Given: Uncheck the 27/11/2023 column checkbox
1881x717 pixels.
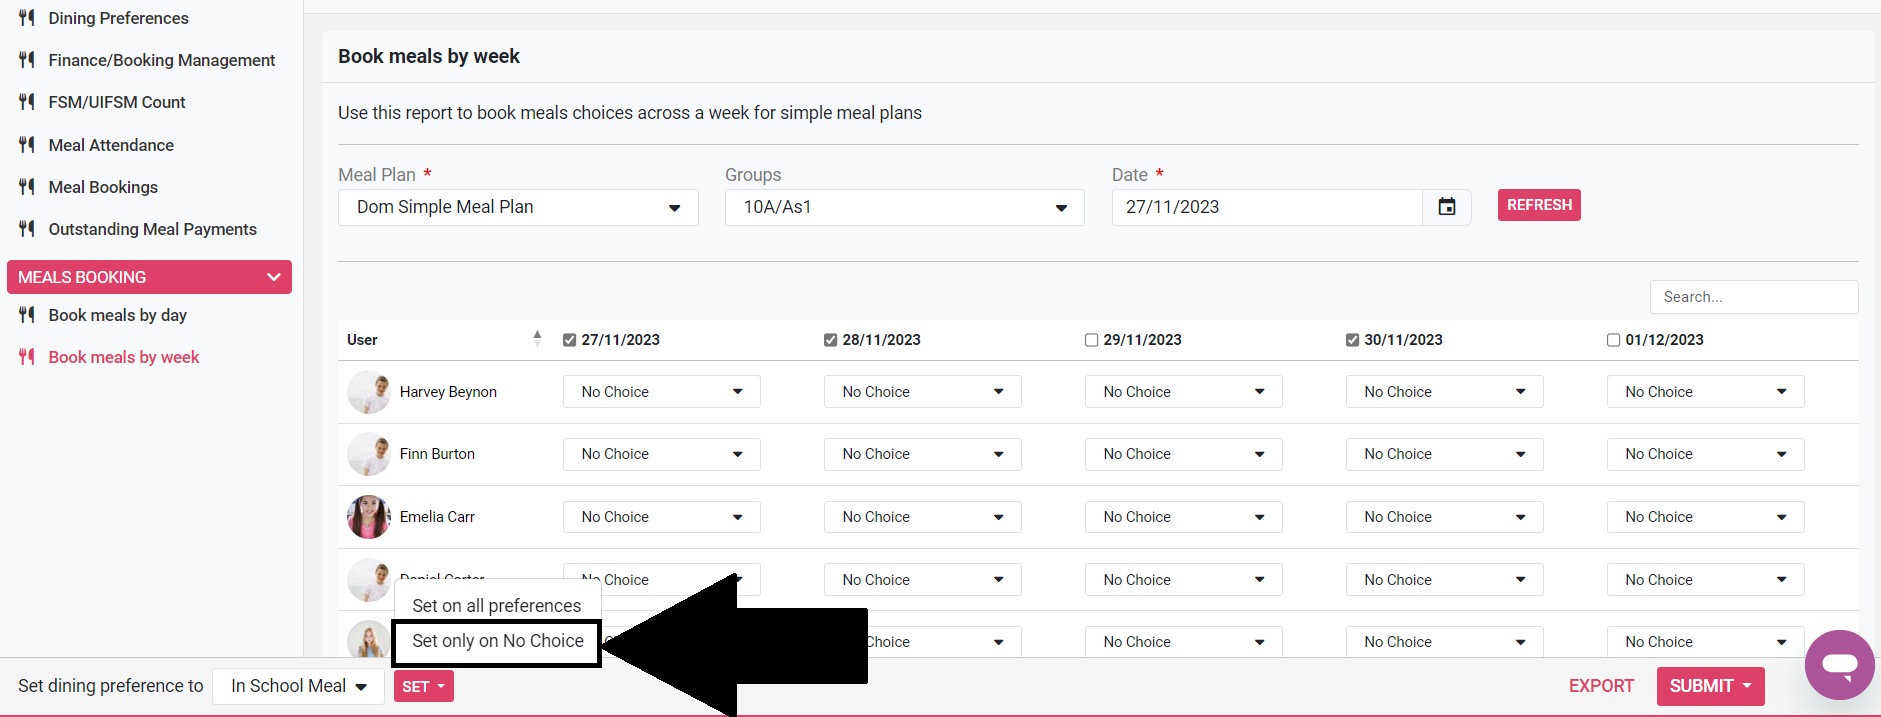Looking at the screenshot, I should [570, 340].
